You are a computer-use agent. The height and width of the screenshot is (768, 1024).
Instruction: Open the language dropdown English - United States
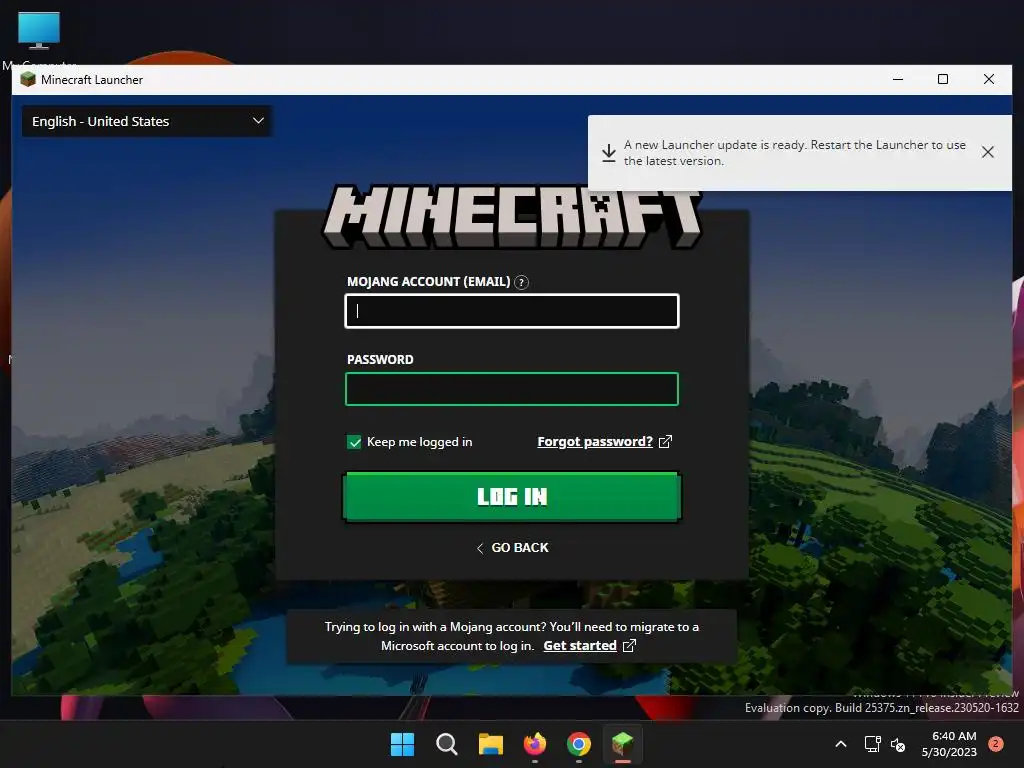click(147, 121)
